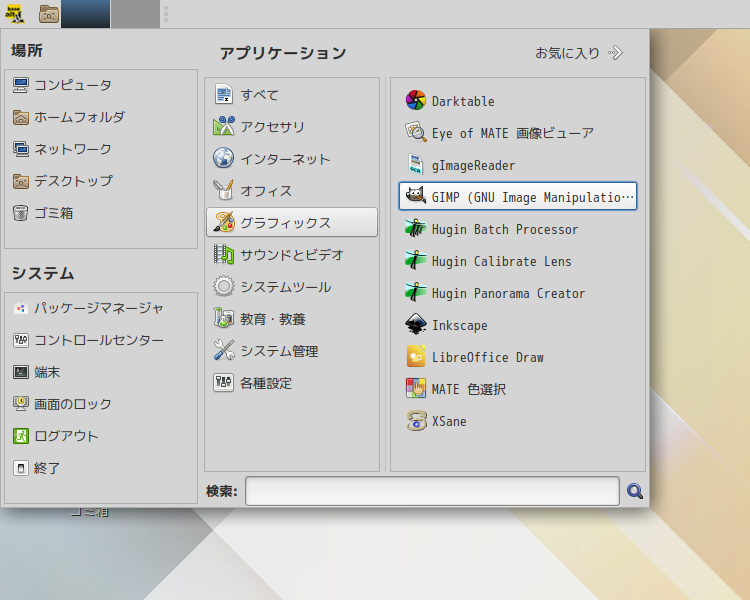
Task: Open LibreOffice Draw icon
Action: 416,357
